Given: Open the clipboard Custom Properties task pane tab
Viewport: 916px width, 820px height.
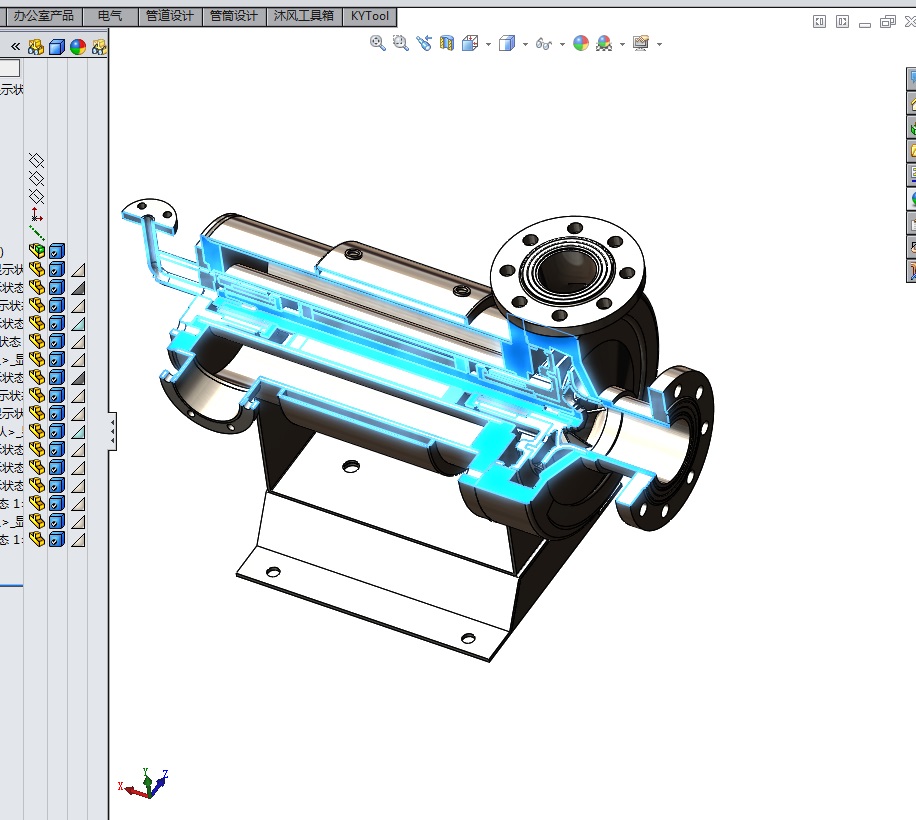Looking at the screenshot, I should pos(911,223).
